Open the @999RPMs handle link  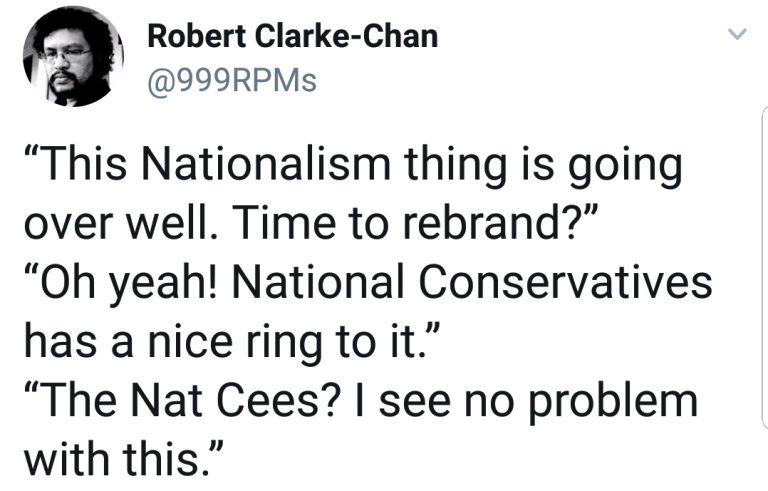231,80
